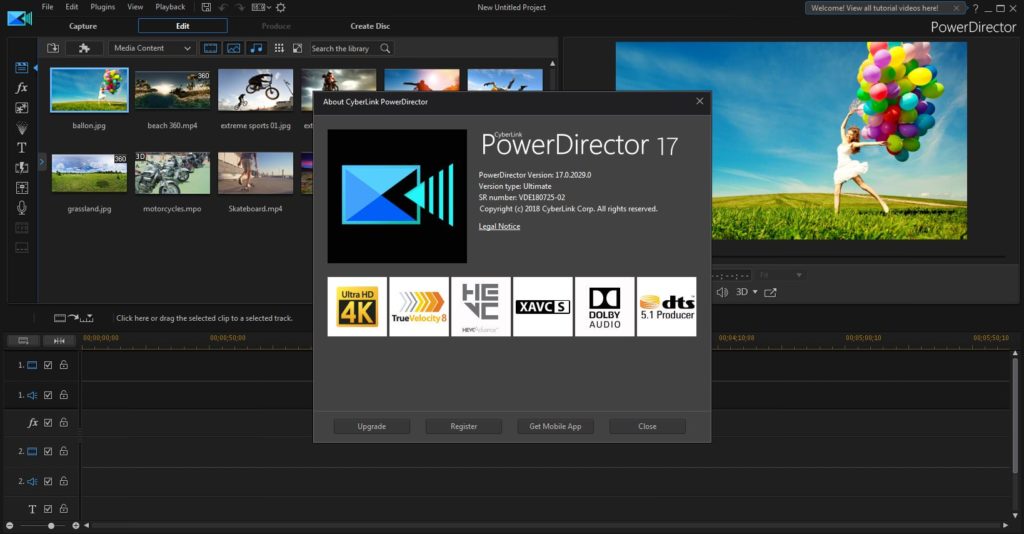Toggle the effect track enable checkbox
Image resolution: width=1024 pixels, height=534 pixels.
[48, 423]
